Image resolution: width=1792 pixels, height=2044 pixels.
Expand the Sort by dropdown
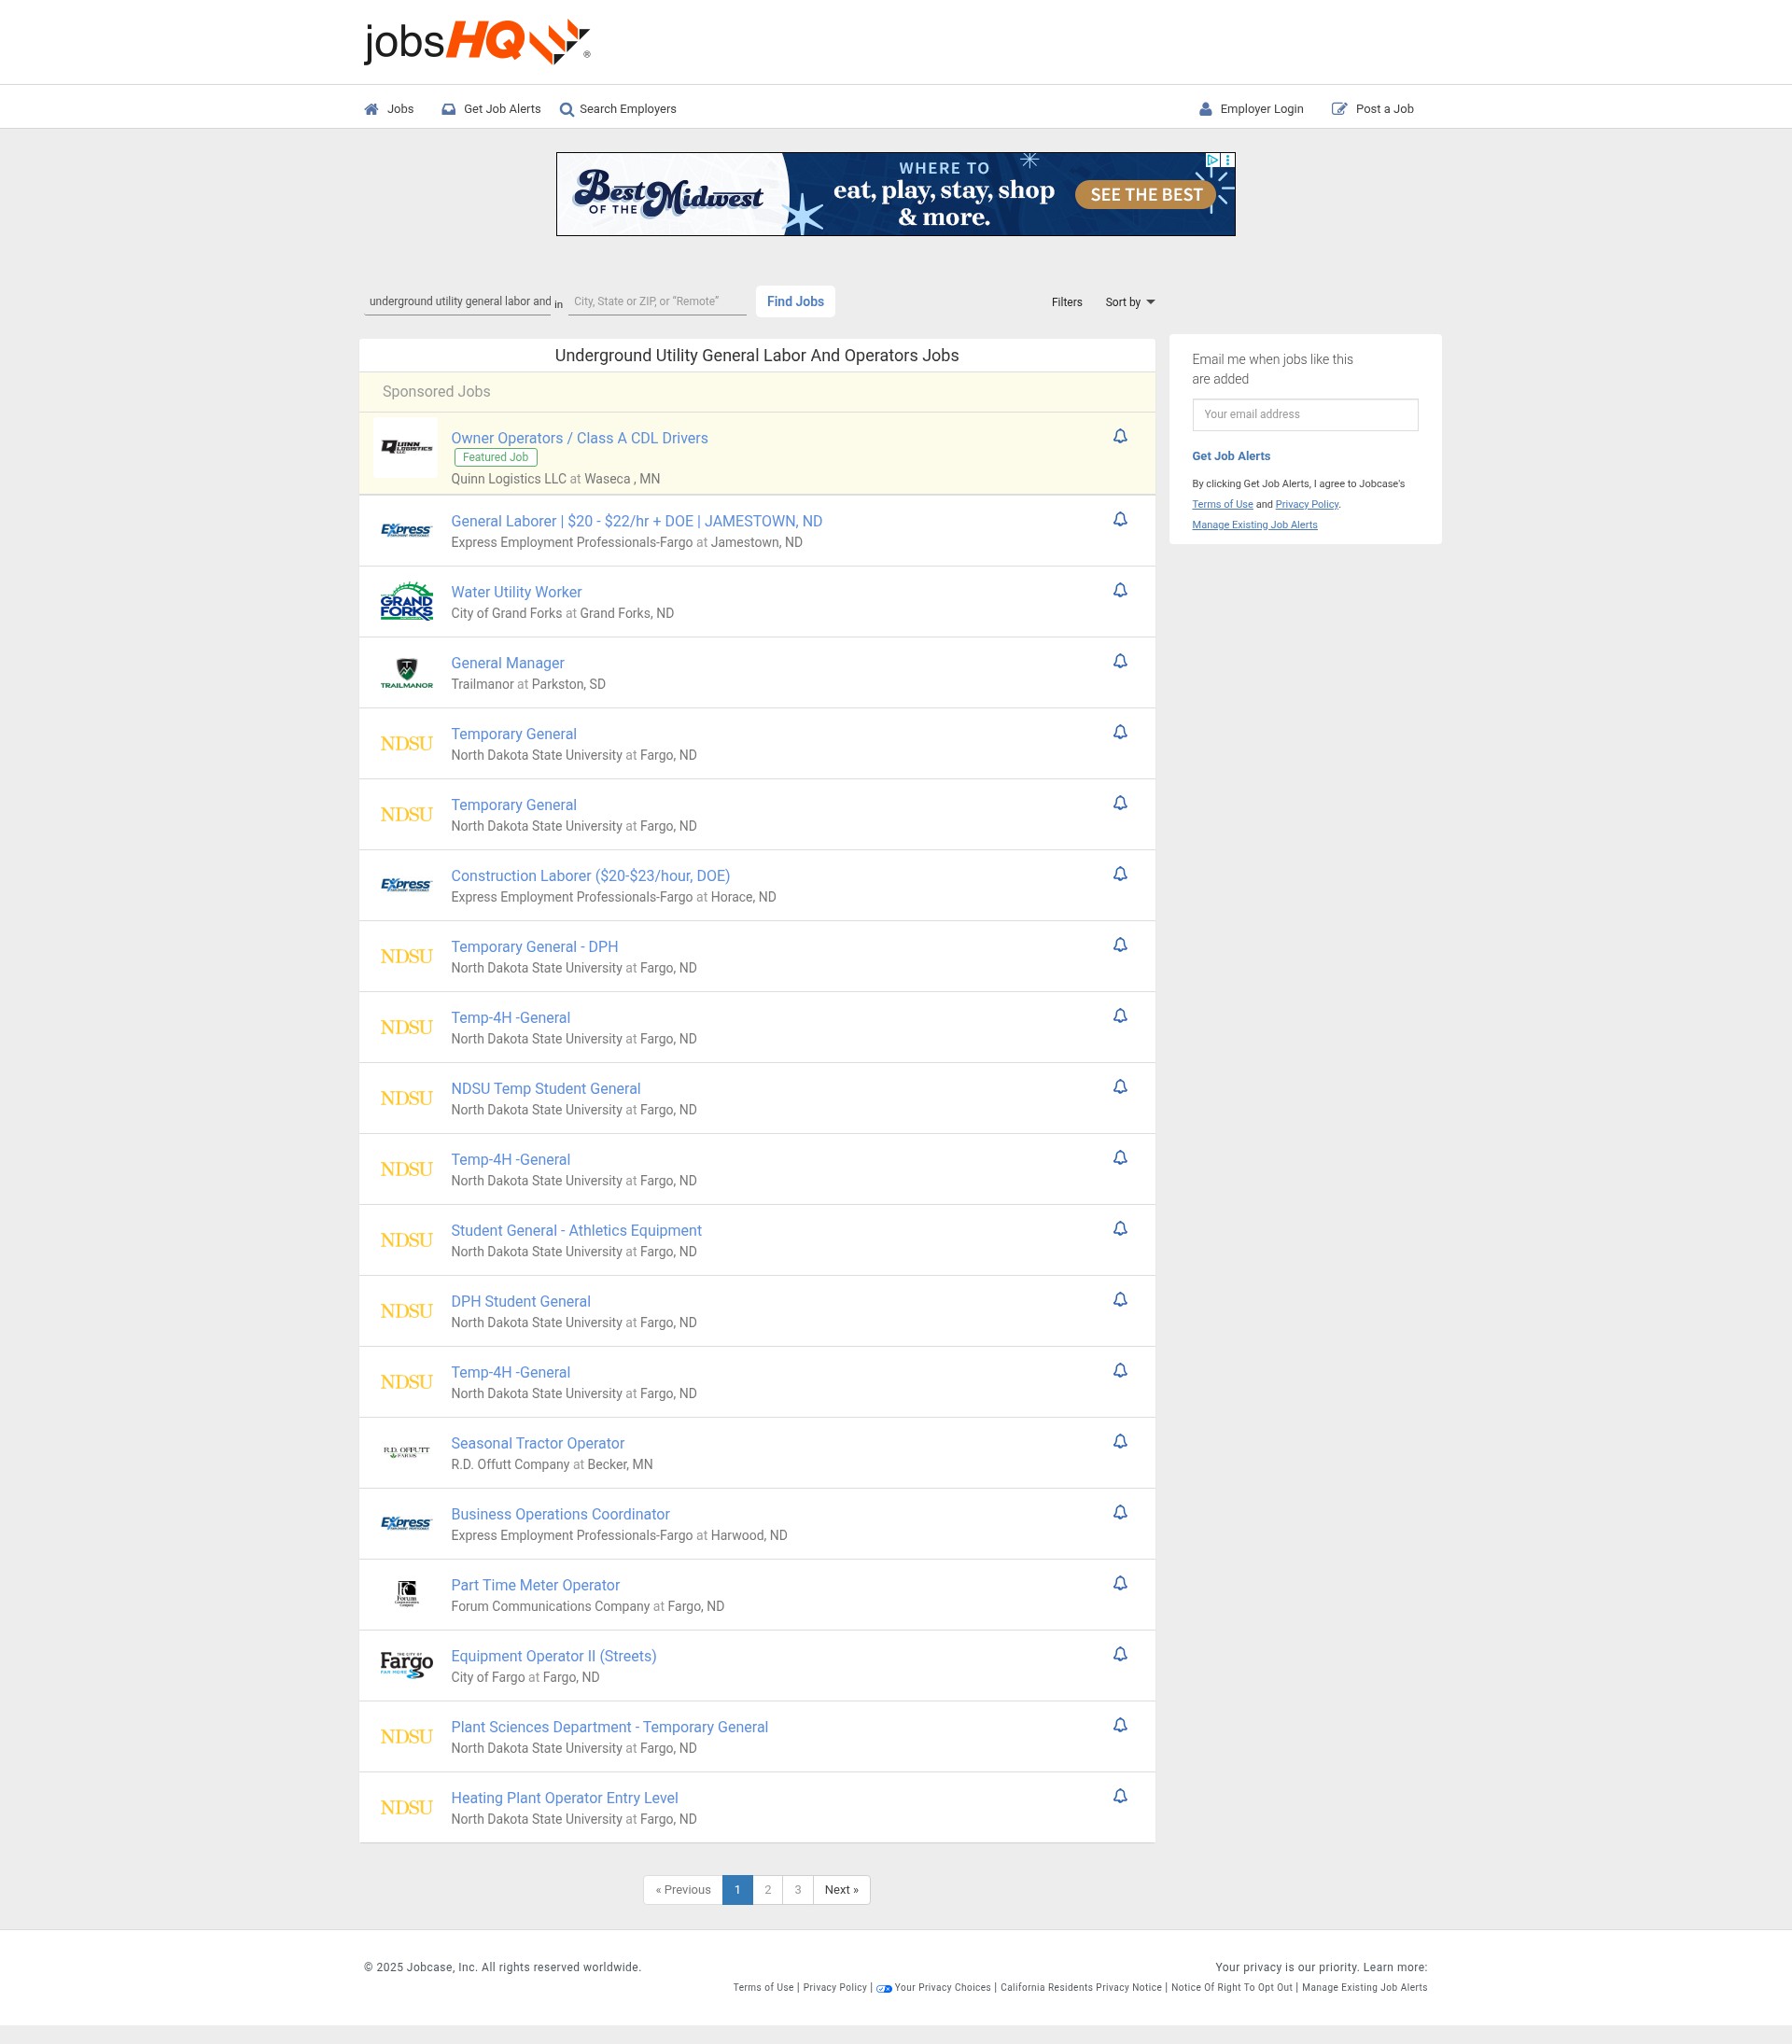point(1129,302)
